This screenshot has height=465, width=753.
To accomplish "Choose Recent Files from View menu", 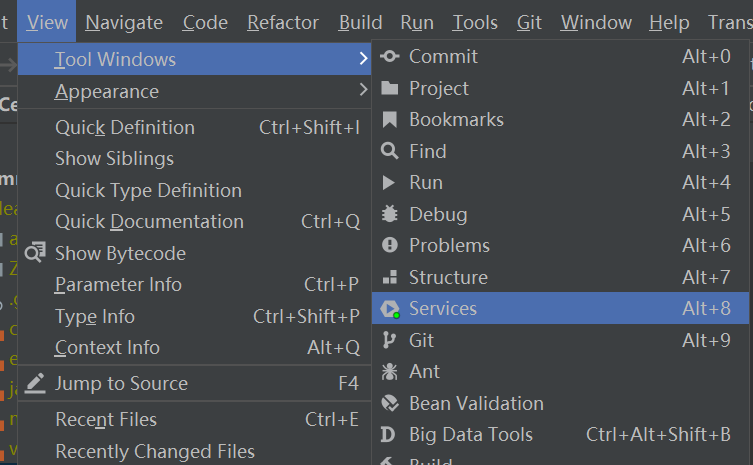I will tap(105, 420).
